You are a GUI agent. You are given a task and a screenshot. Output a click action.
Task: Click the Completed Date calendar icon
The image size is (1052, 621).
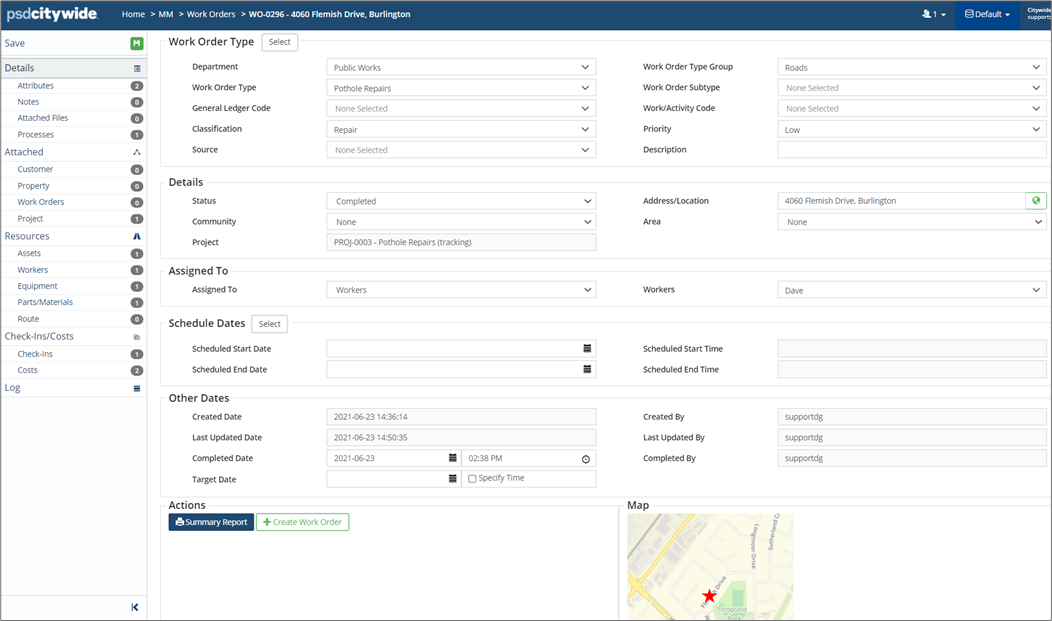click(452, 459)
